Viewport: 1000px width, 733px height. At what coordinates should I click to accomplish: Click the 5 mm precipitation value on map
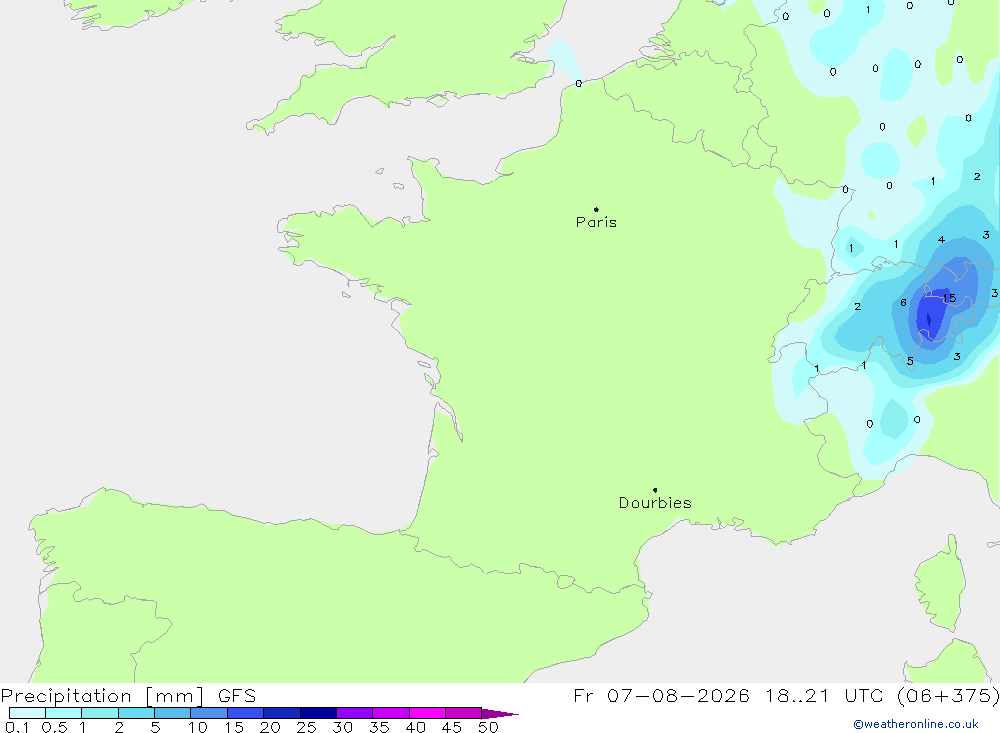click(x=910, y=361)
